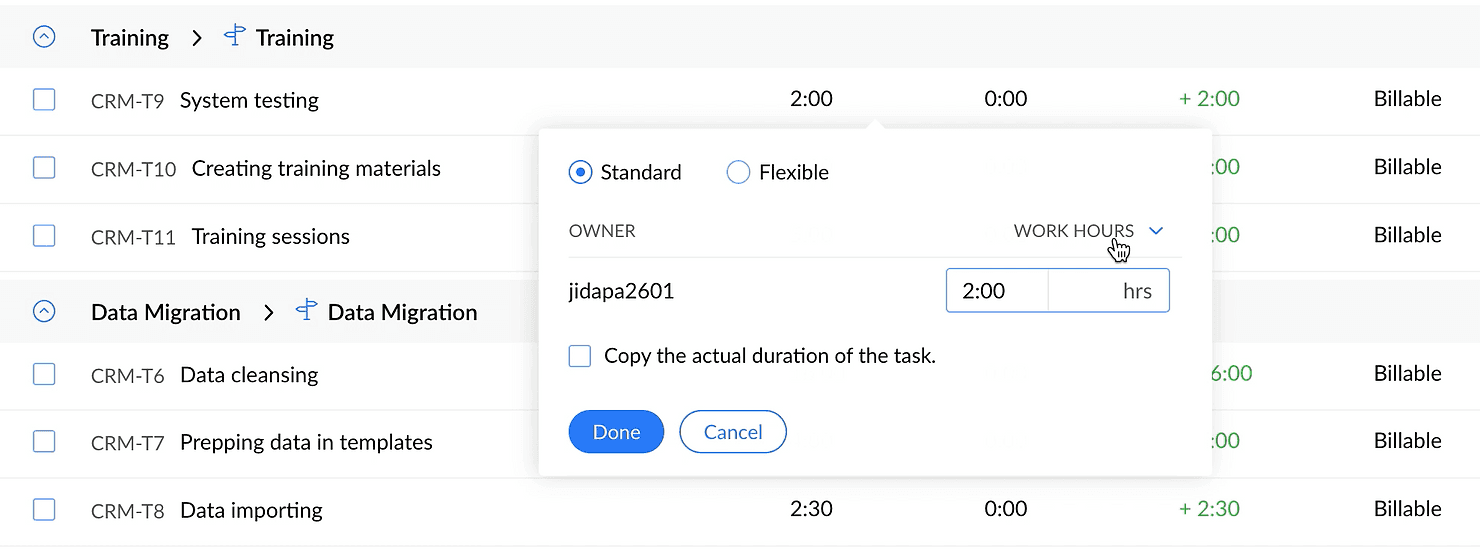
Task: Collapse the Data Migration task list group
Action: click(44, 312)
